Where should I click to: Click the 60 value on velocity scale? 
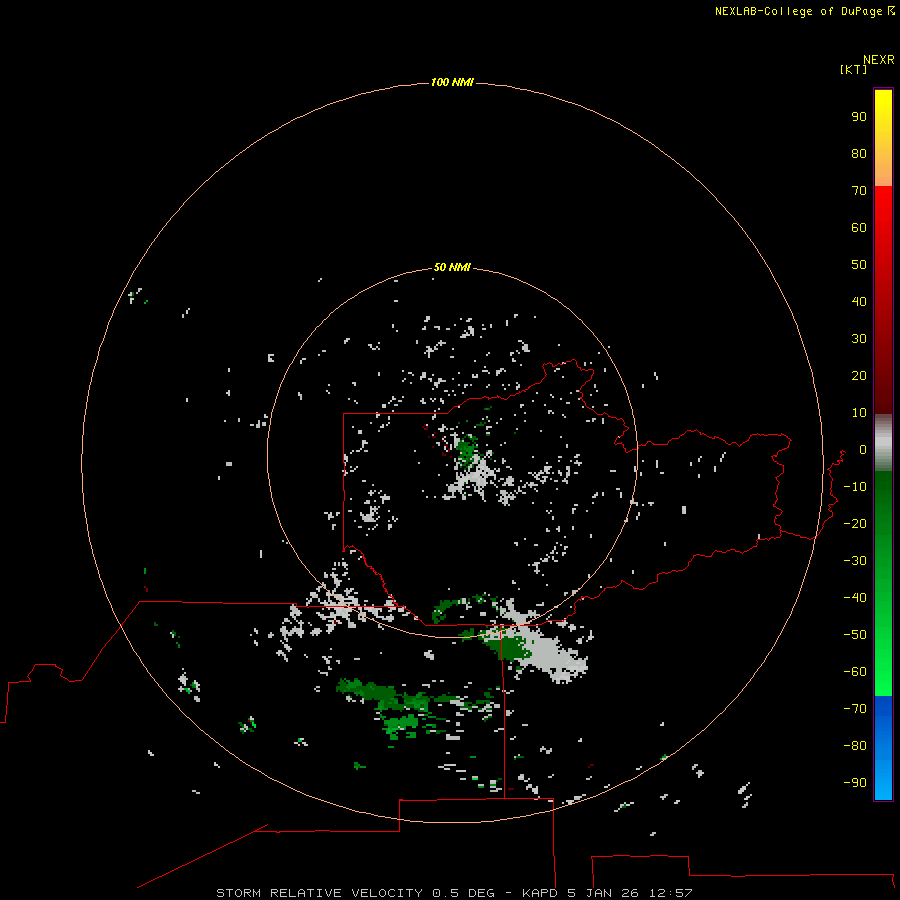coord(859,228)
